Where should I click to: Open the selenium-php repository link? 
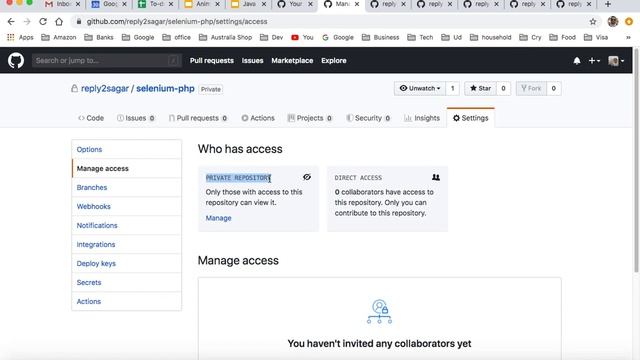point(165,89)
